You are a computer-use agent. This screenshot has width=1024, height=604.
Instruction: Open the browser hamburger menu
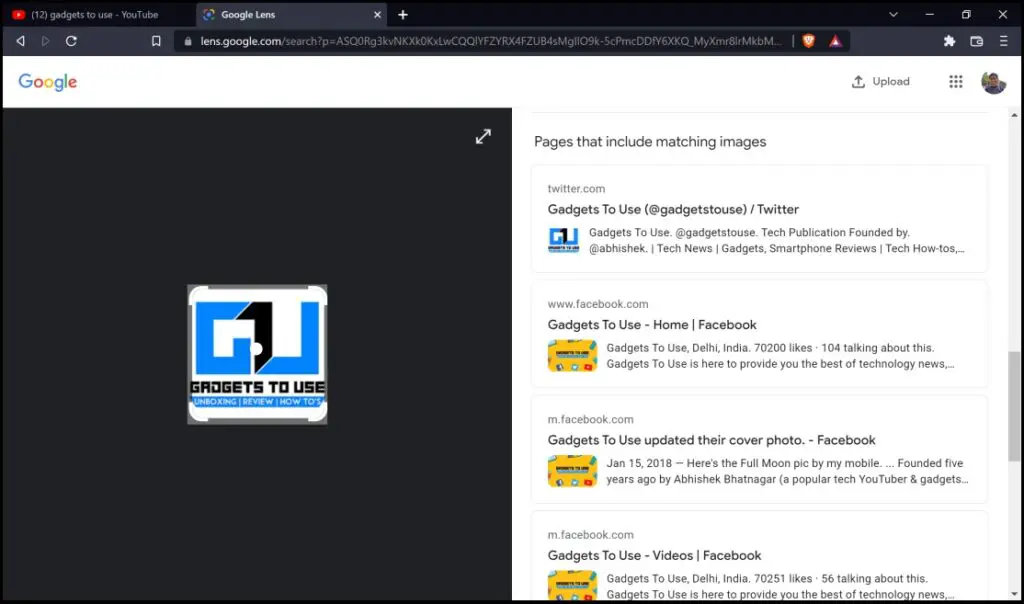[1004, 41]
